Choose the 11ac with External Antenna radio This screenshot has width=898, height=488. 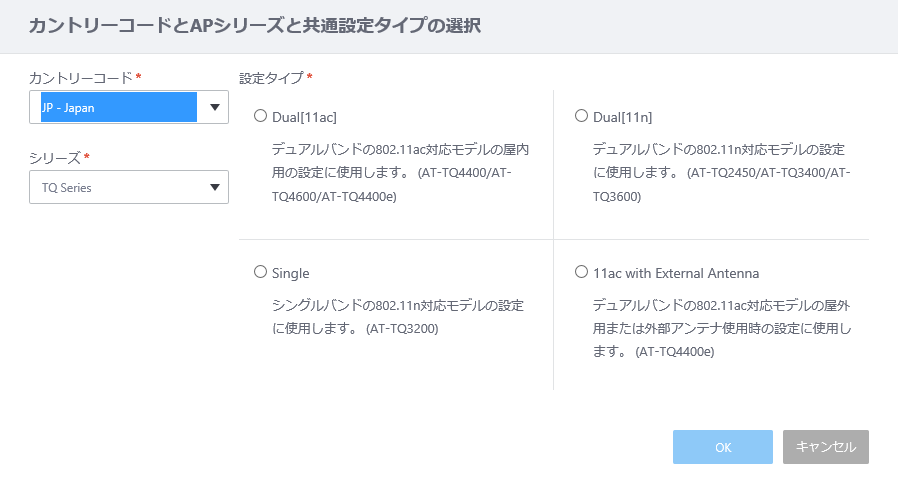click(x=581, y=272)
